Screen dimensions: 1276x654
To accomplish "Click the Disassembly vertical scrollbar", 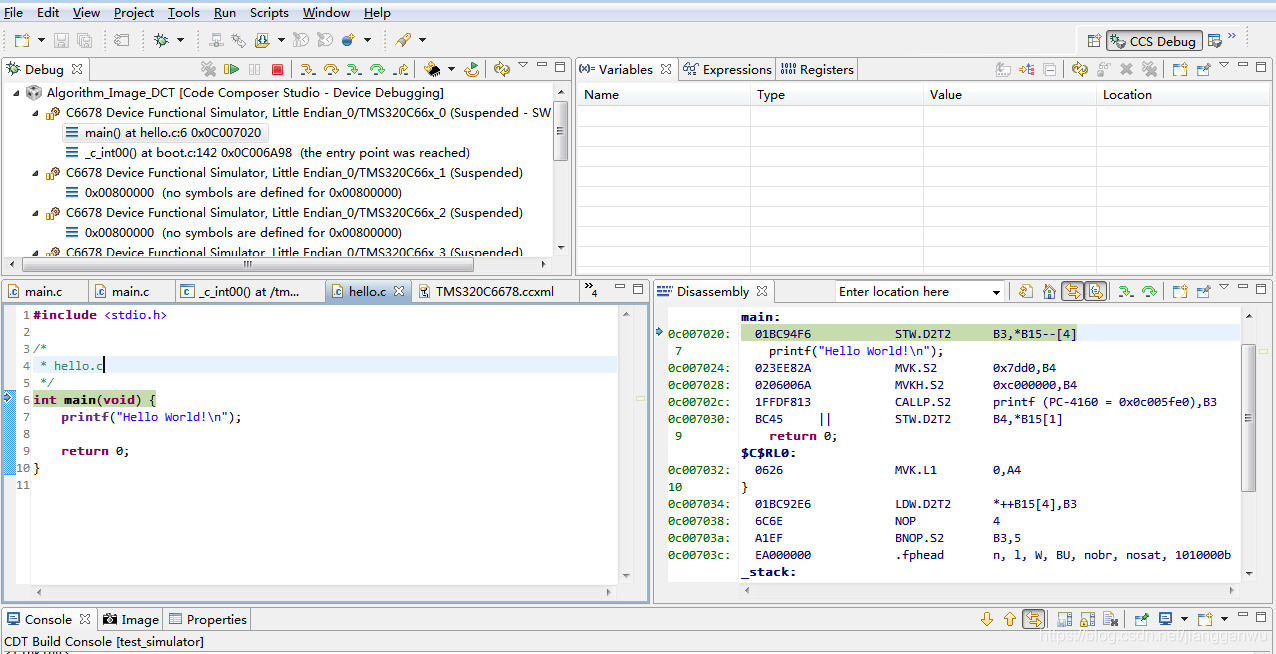I will 1248,418.
